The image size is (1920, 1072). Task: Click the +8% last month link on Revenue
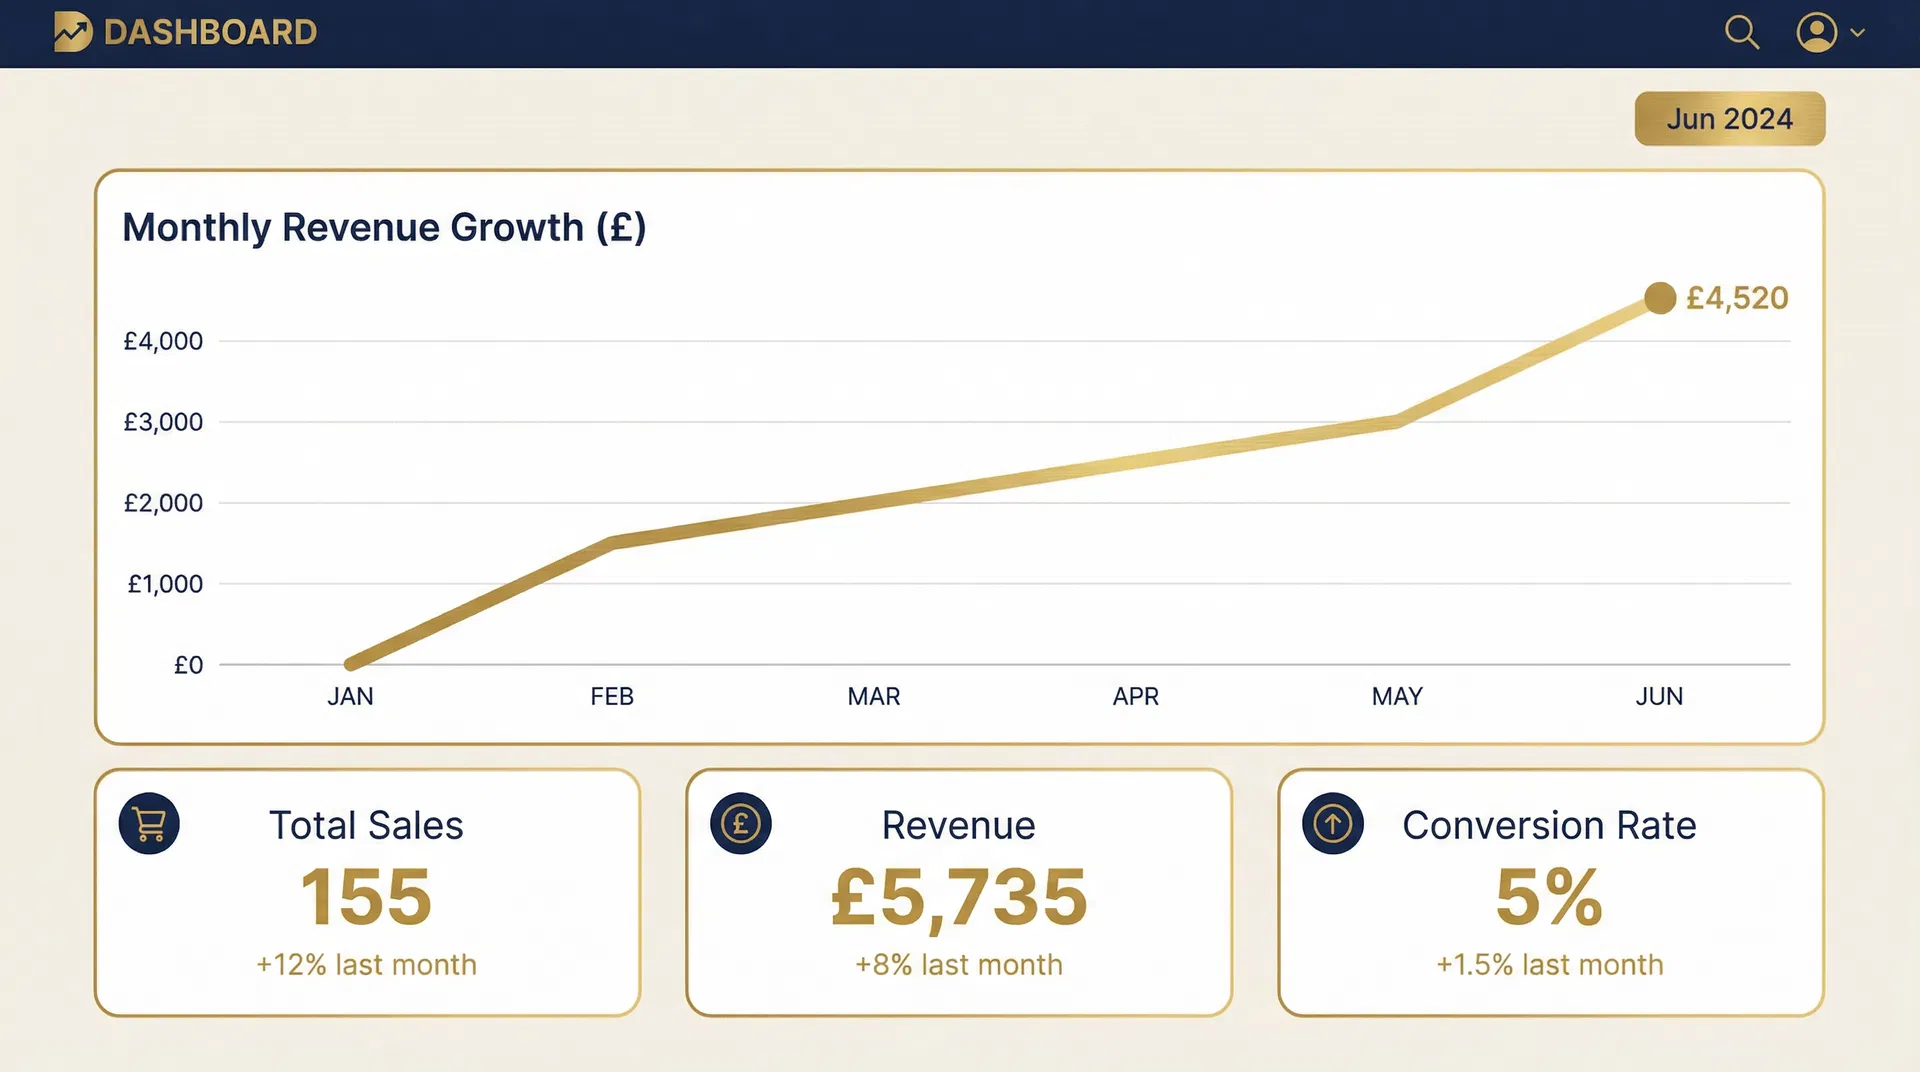coord(957,964)
